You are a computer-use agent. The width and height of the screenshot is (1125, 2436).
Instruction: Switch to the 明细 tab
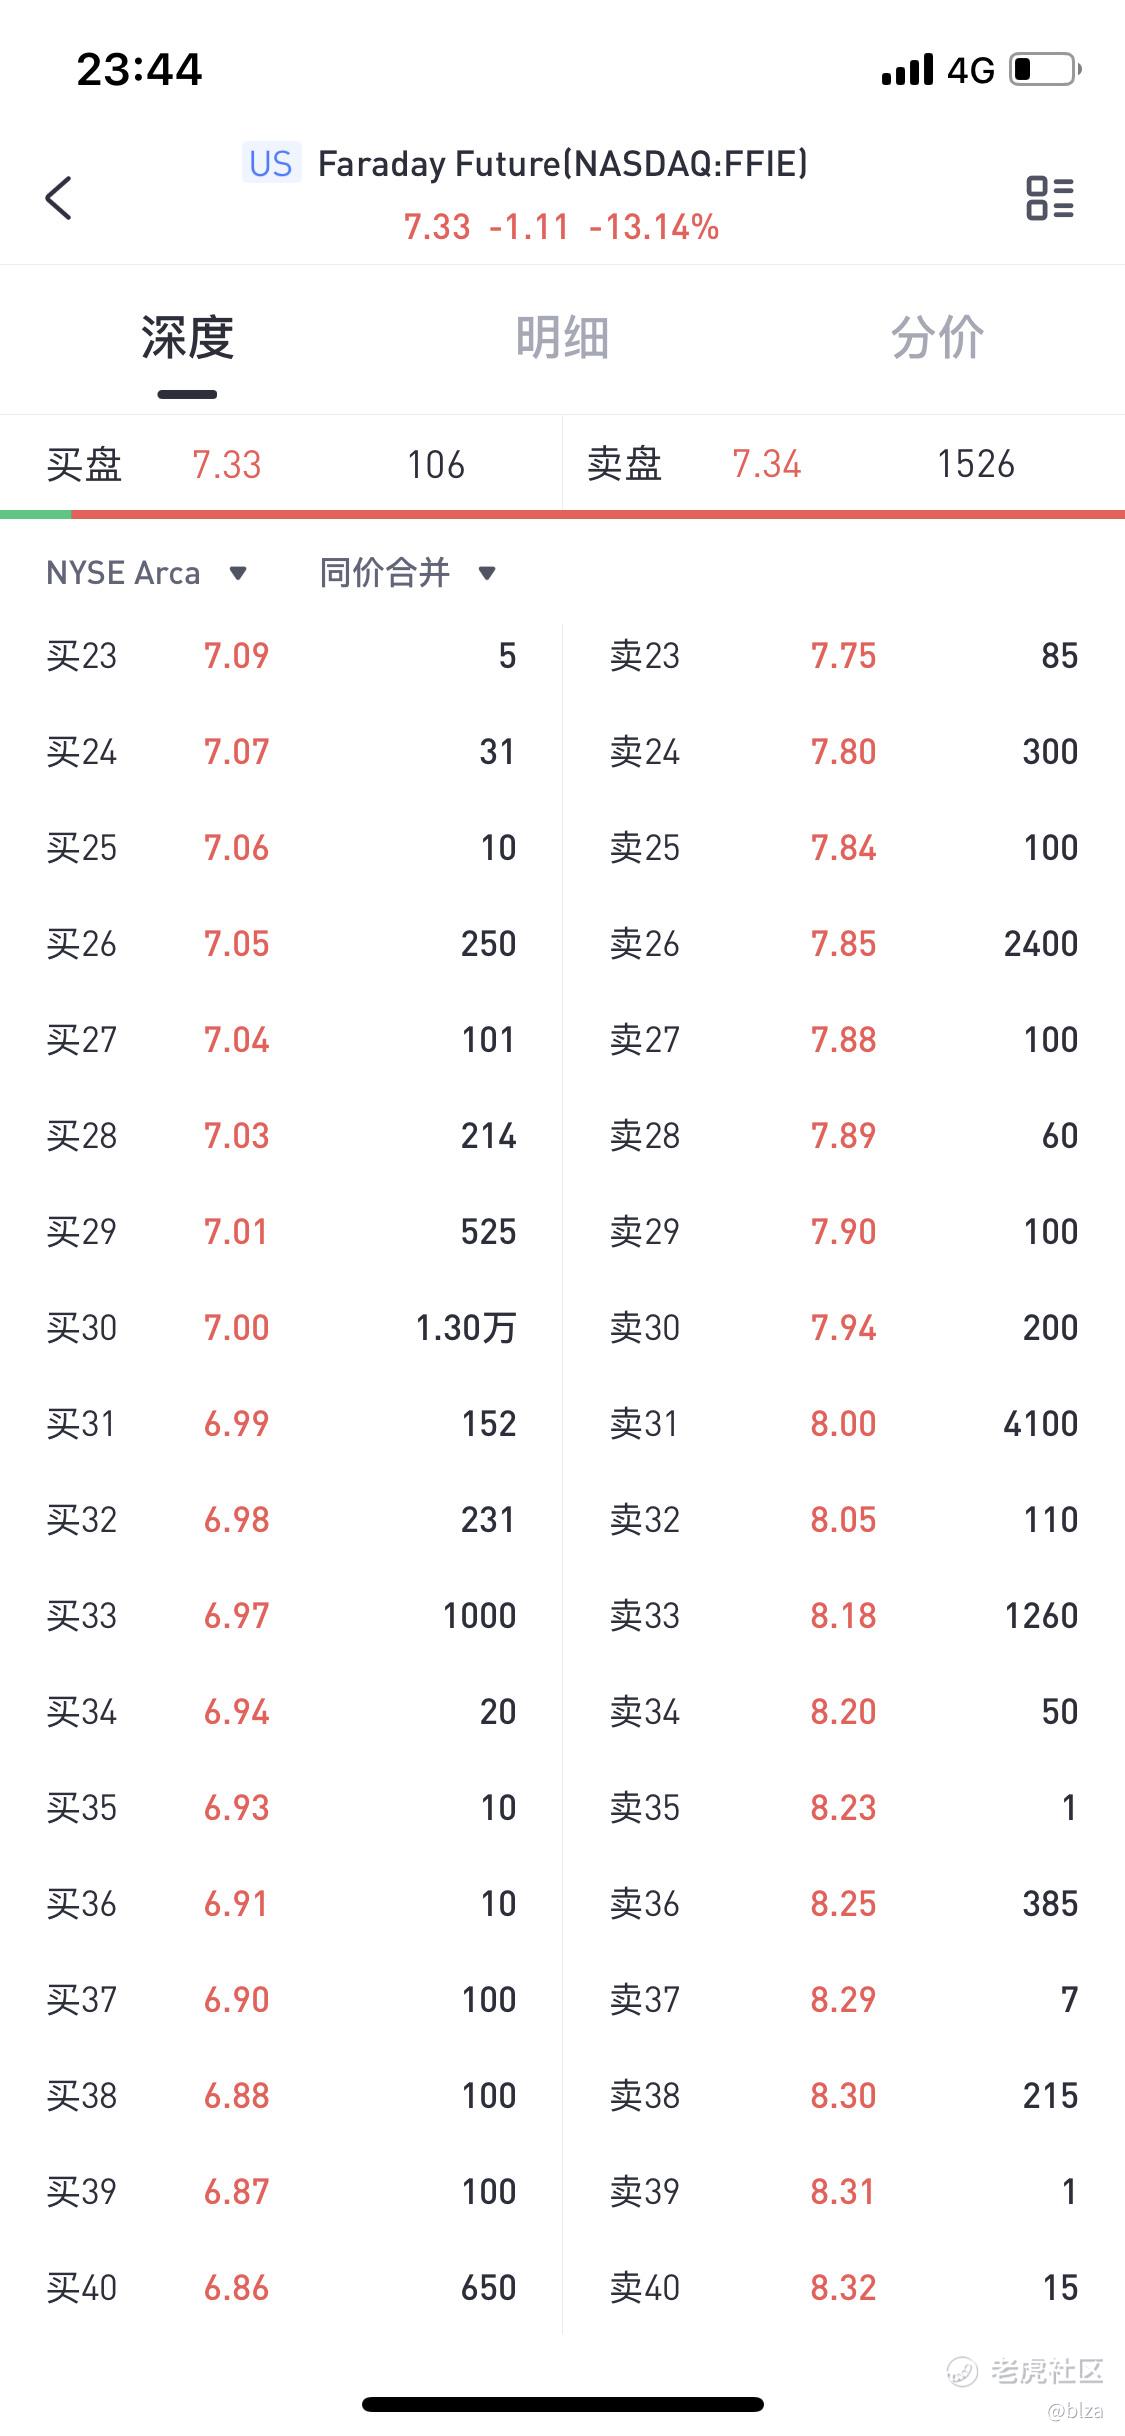[x=562, y=337]
